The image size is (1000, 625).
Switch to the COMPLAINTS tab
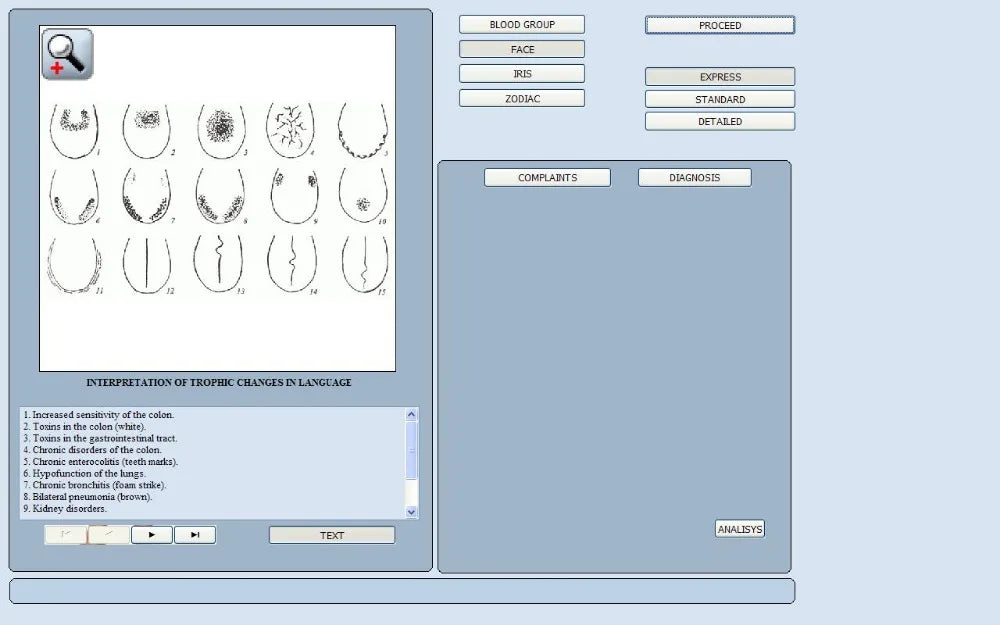(x=547, y=178)
